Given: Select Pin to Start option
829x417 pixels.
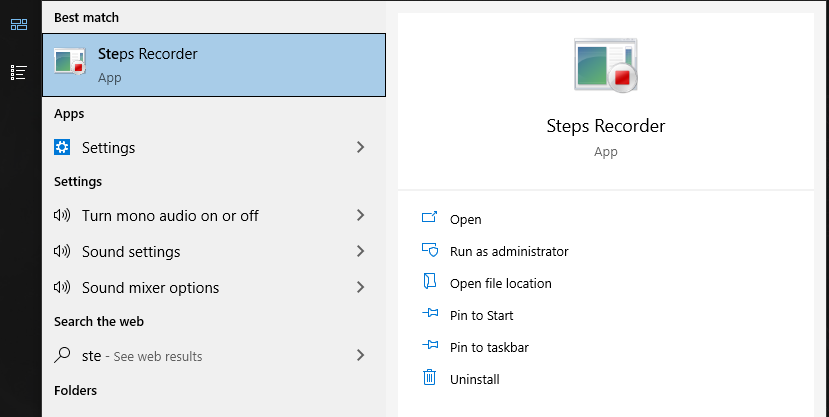Looking at the screenshot, I should click(481, 315).
